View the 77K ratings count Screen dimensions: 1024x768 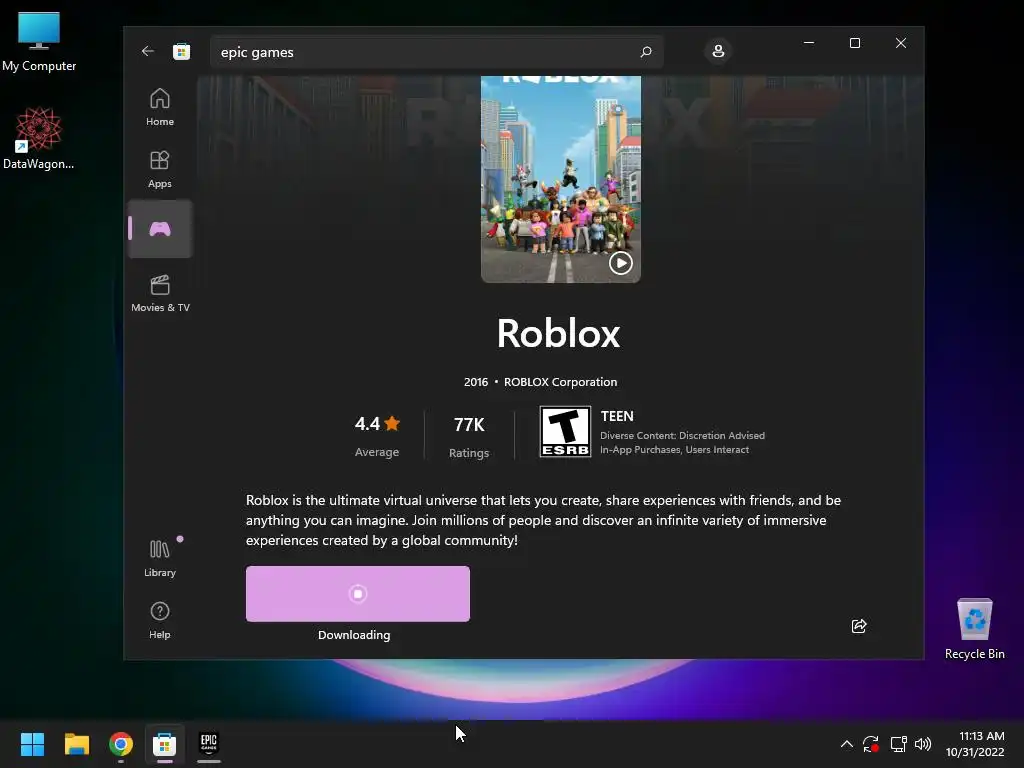[x=469, y=436]
